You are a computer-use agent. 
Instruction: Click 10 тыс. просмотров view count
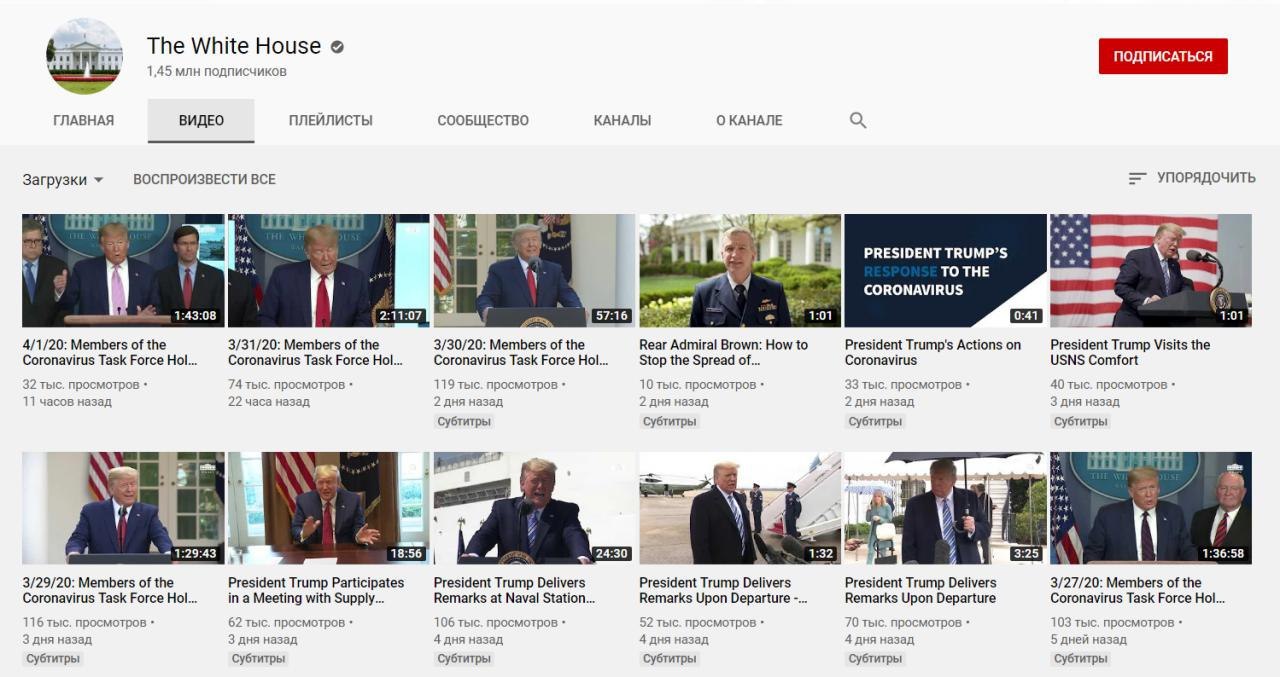[x=698, y=384]
